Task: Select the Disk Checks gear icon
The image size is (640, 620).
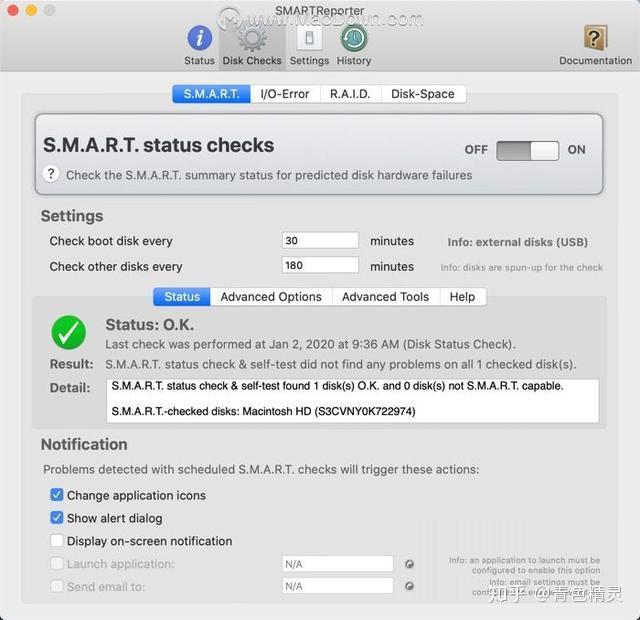Action: [x=252, y=39]
